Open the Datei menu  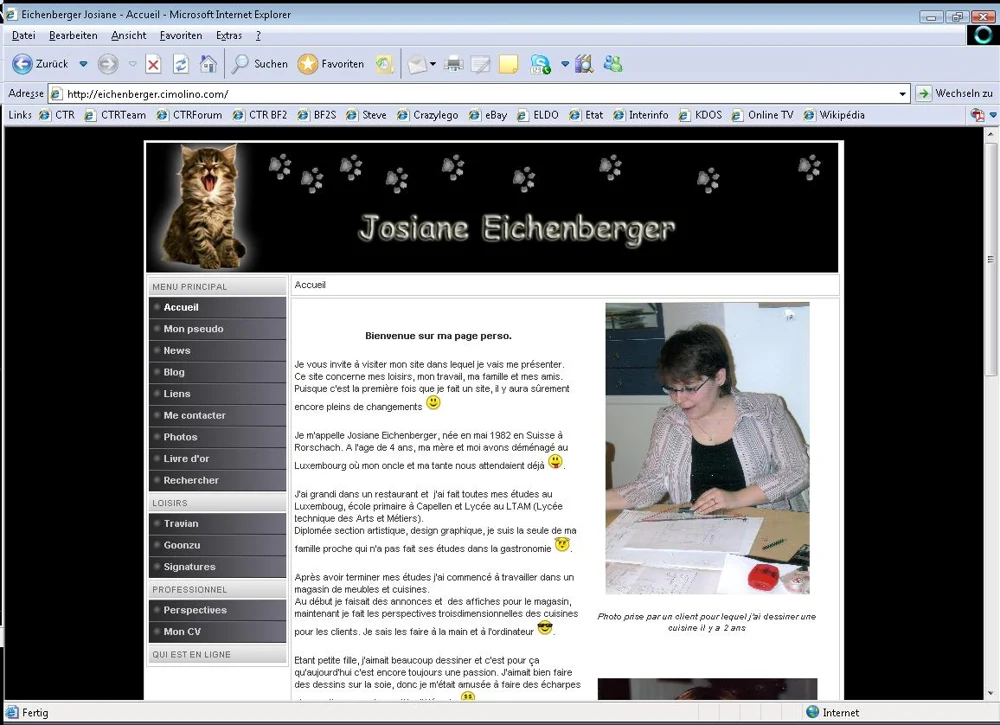[24, 36]
